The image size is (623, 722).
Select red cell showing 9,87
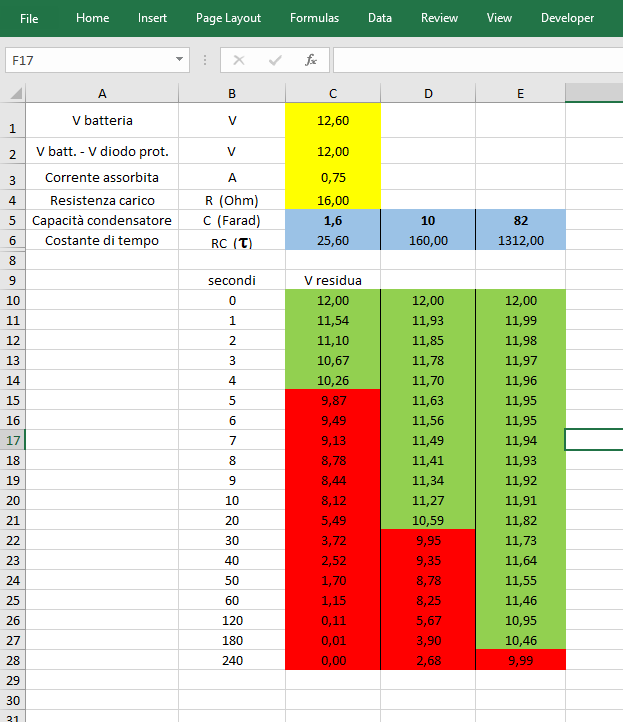tap(333, 400)
